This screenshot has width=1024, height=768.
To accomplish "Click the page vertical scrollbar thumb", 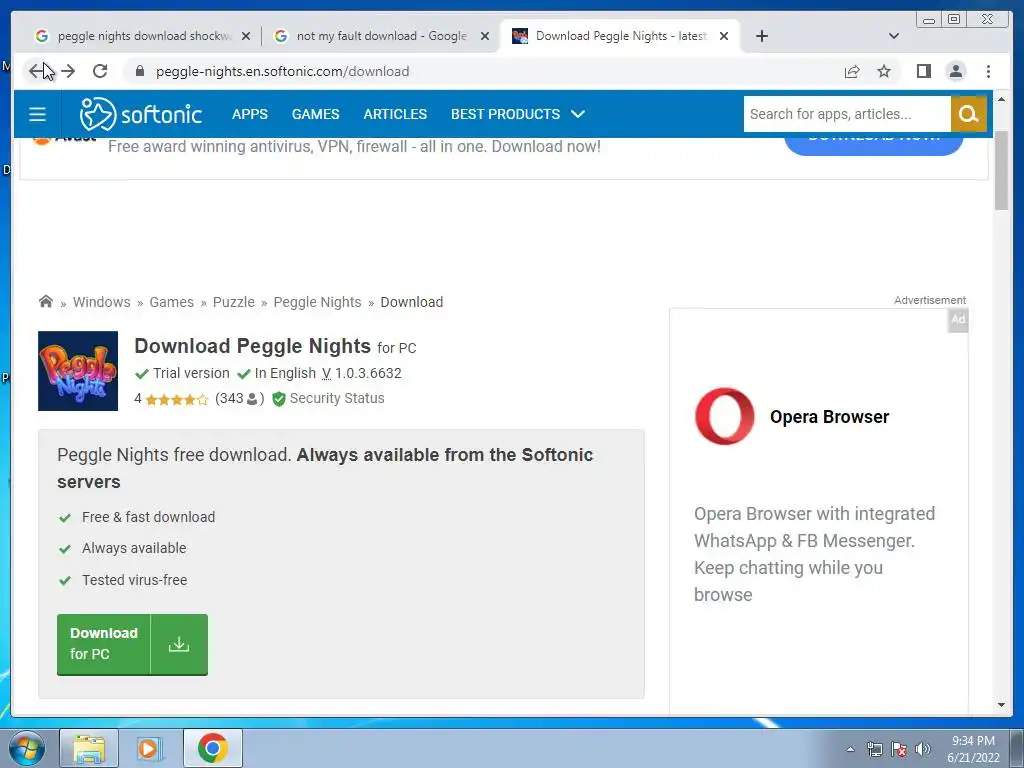I will pos(1001,170).
